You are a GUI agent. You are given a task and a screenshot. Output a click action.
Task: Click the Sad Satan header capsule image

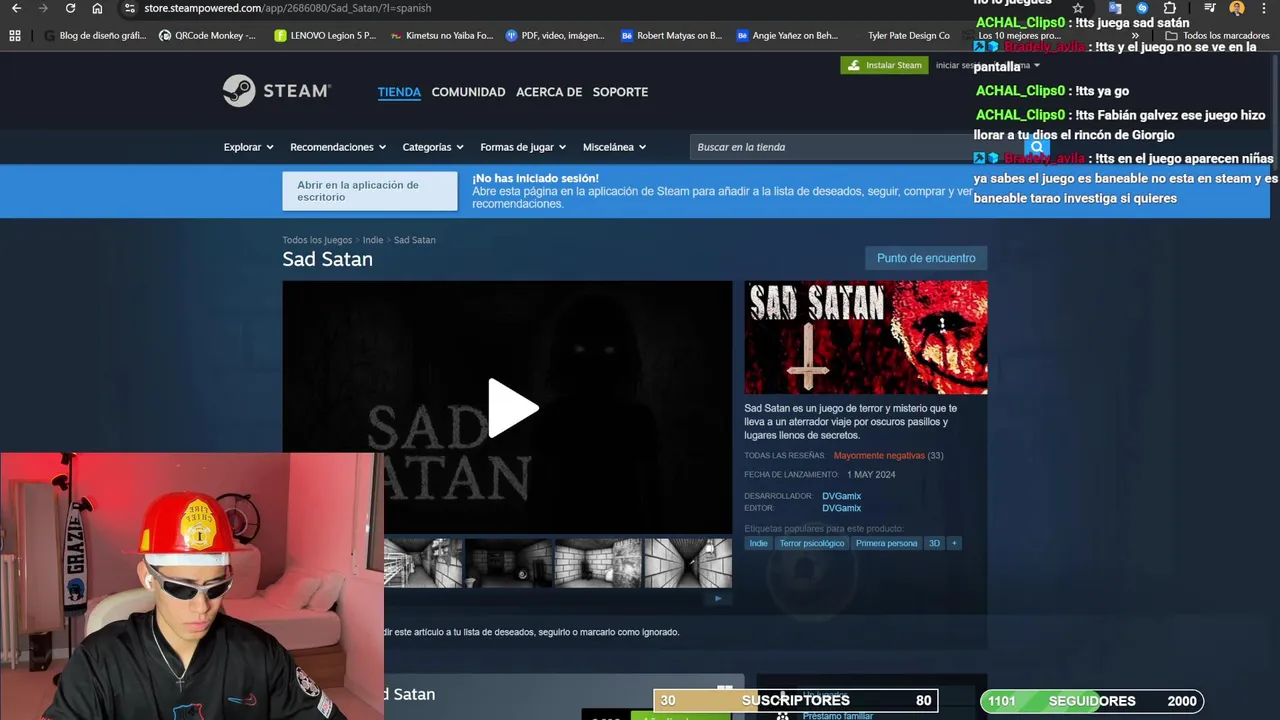865,337
